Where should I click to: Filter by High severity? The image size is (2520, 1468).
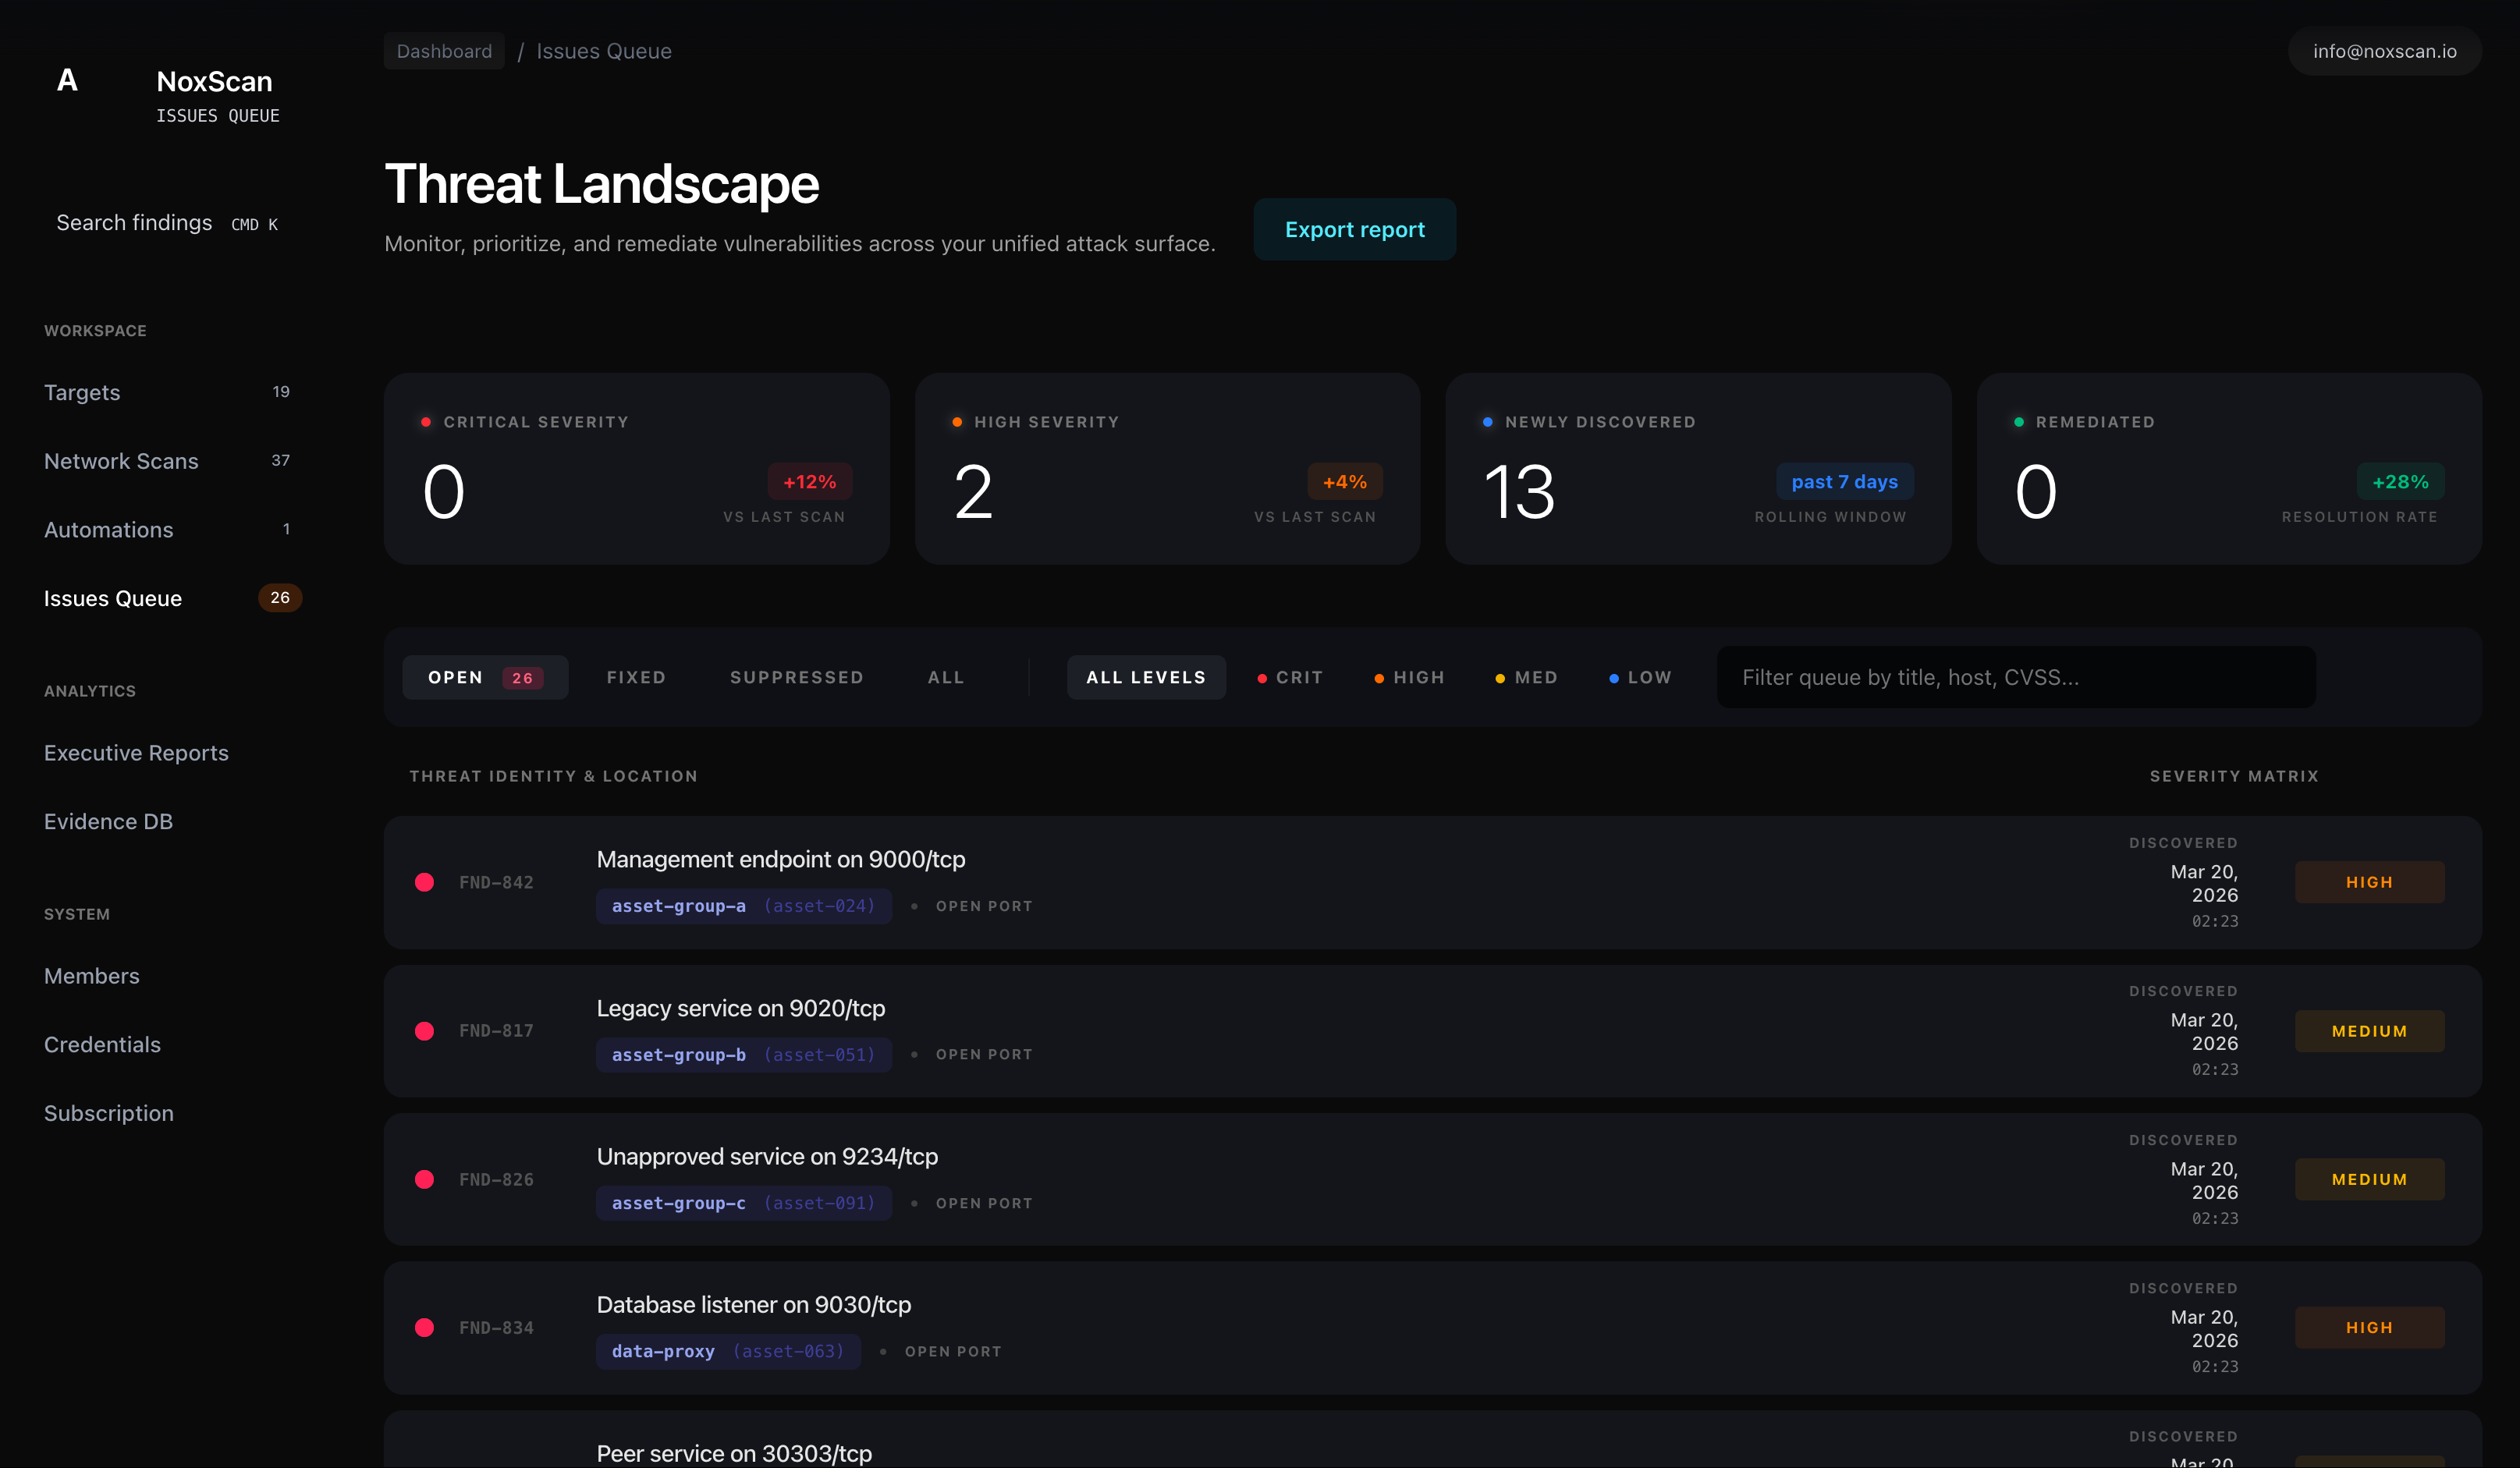[x=1409, y=677]
